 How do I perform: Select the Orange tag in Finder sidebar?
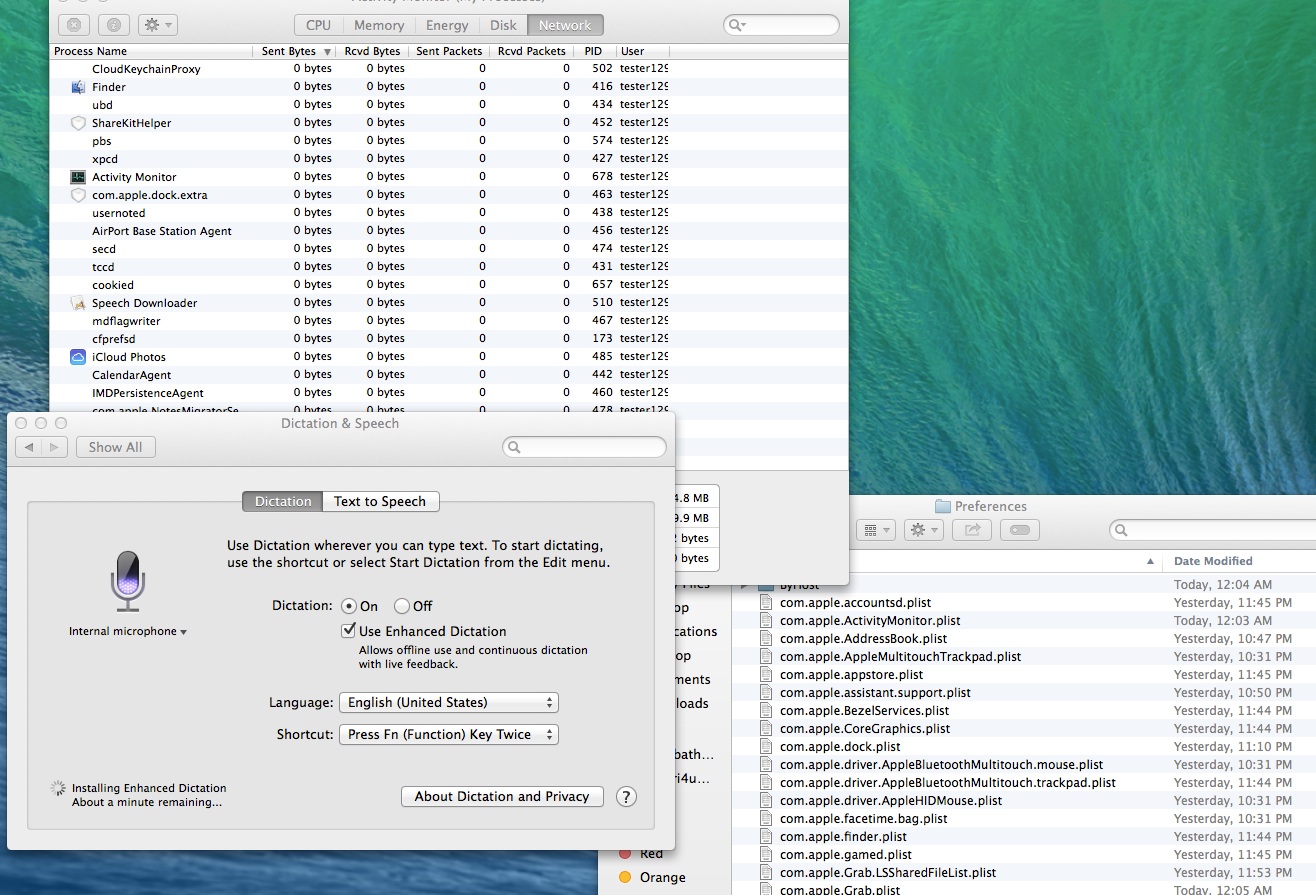click(662, 877)
